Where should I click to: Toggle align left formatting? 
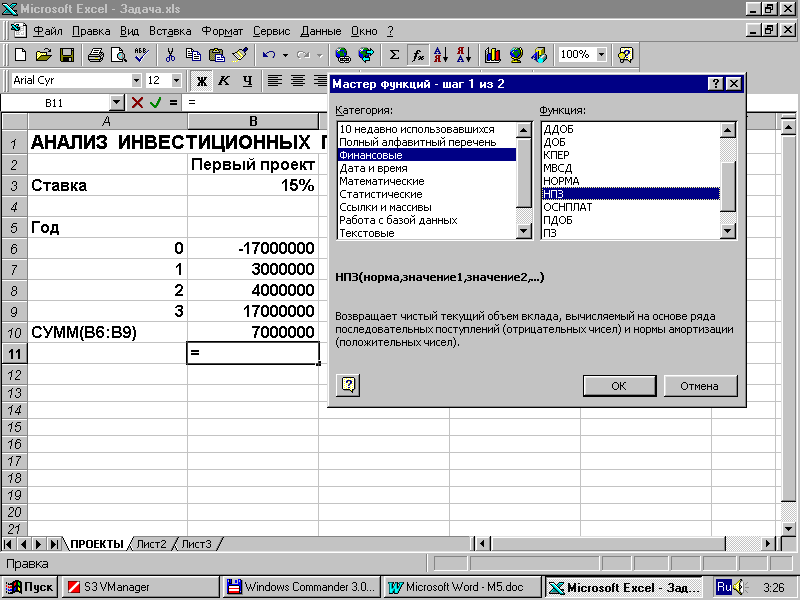(x=274, y=81)
